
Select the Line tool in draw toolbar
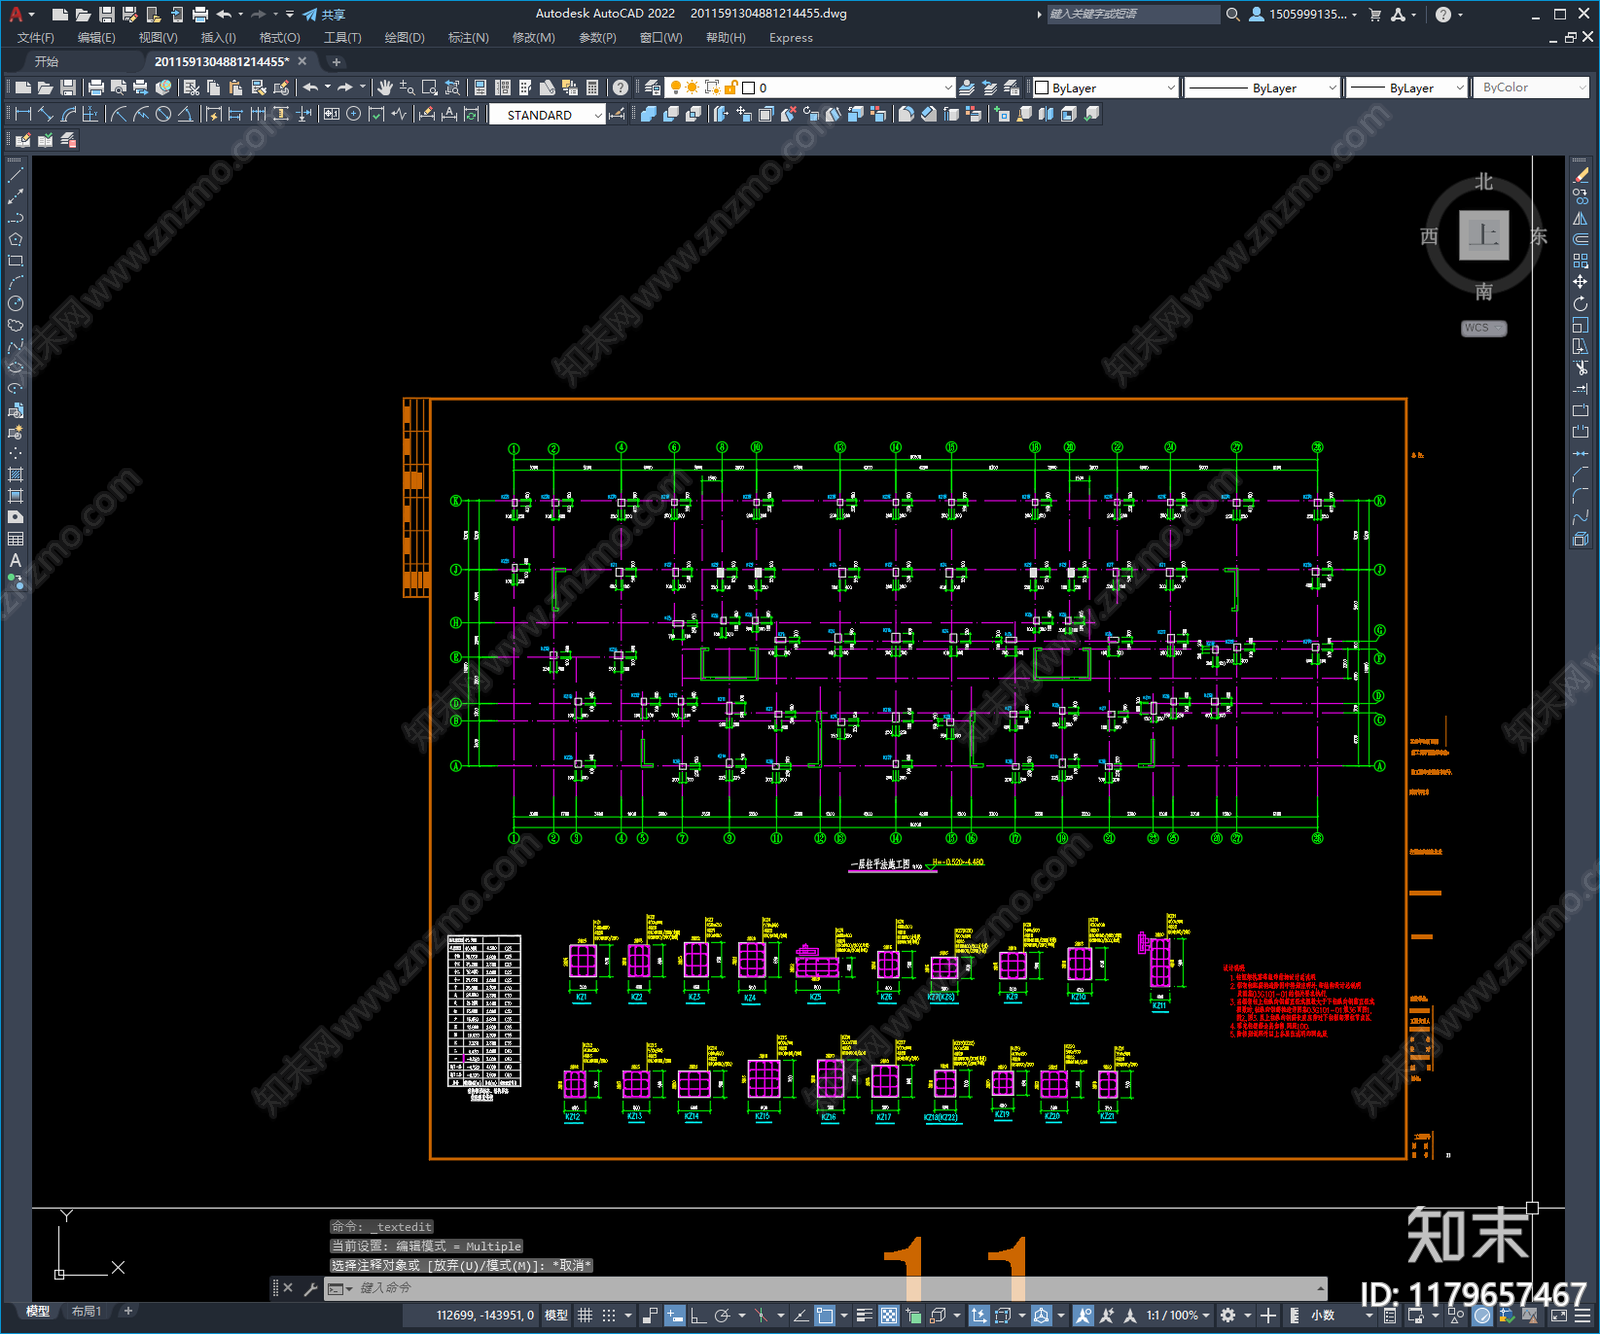pos(15,175)
